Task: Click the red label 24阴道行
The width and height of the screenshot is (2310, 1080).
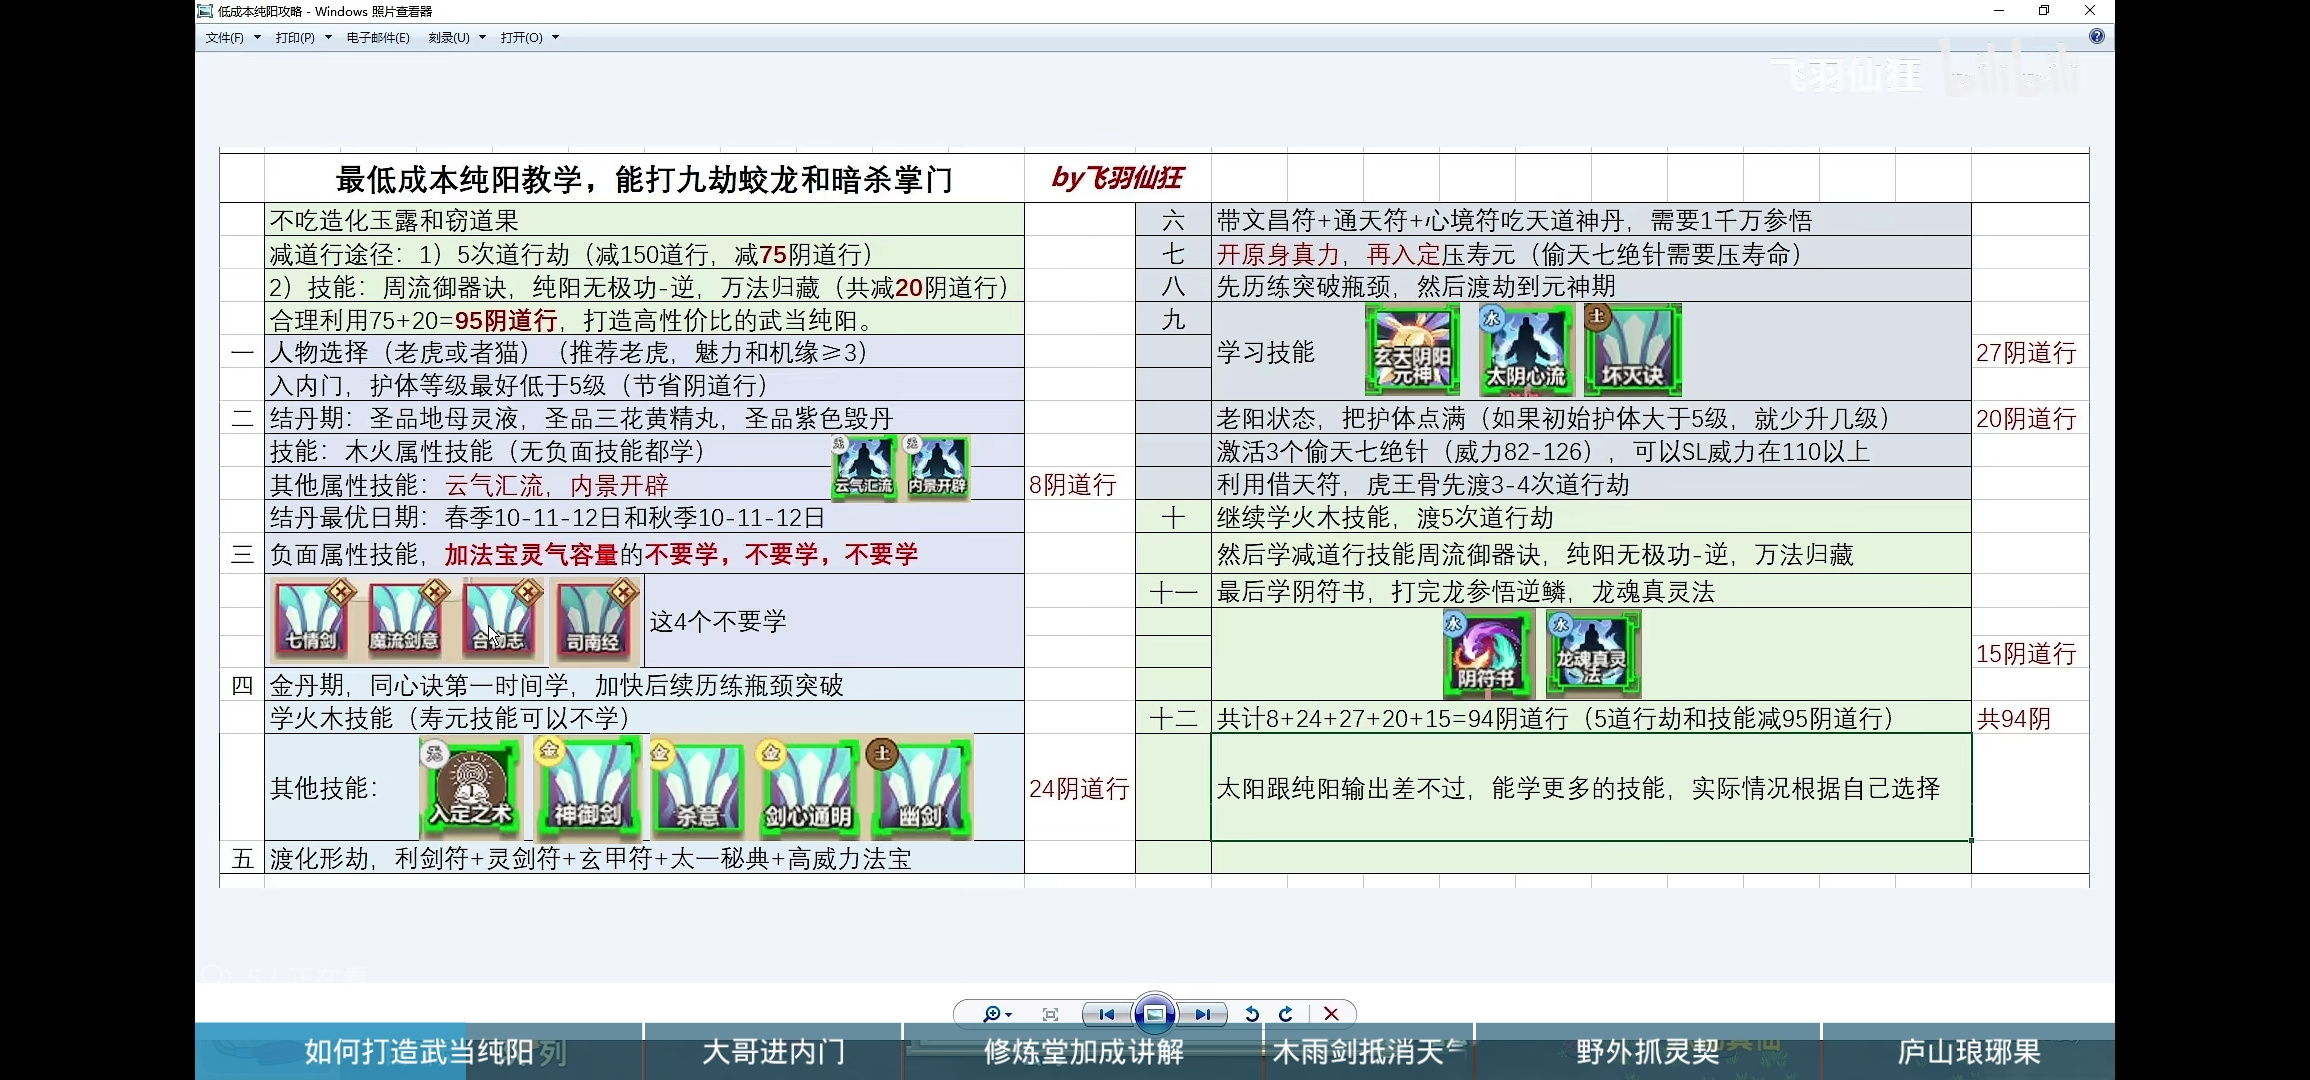Action: pyautogui.click(x=1079, y=789)
